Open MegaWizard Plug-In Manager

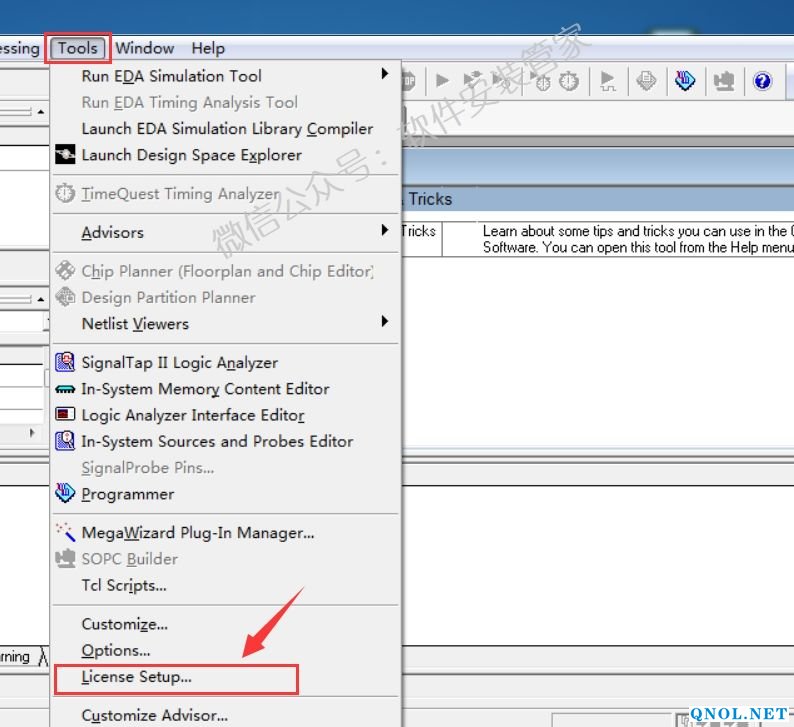198,533
